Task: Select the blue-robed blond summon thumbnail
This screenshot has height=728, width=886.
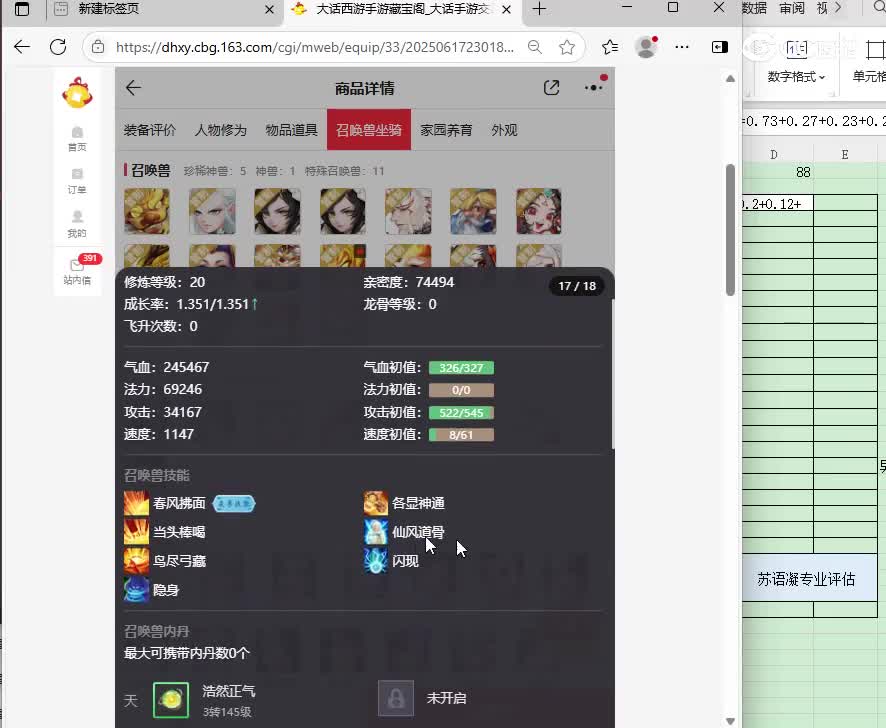Action: tap(474, 211)
